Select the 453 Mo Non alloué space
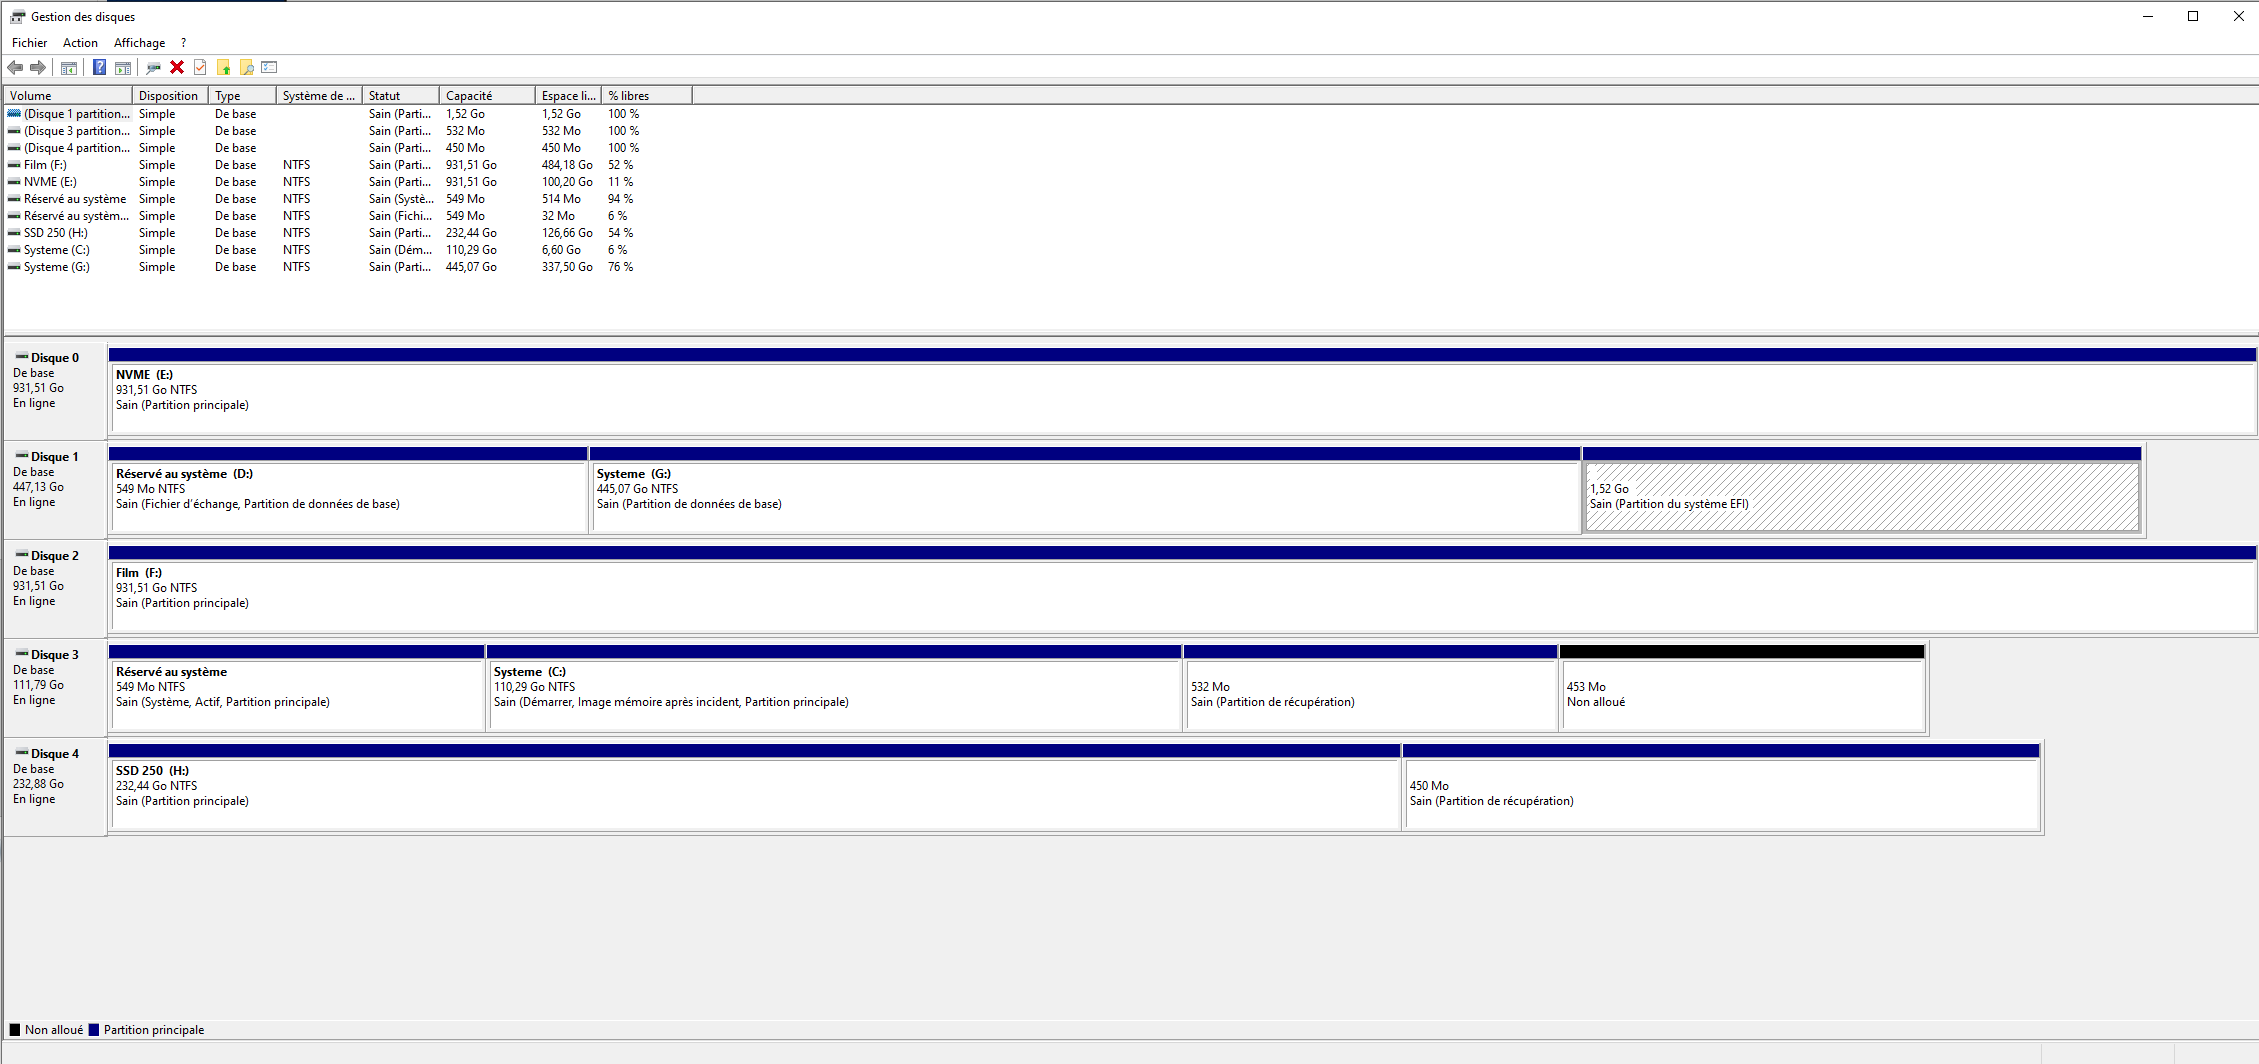This screenshot has height=1064, width=2259. tap(1742, 688)
